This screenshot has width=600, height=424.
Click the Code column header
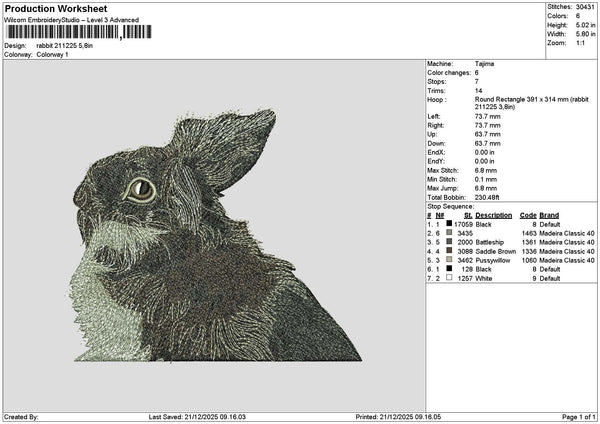coord(528,215)
